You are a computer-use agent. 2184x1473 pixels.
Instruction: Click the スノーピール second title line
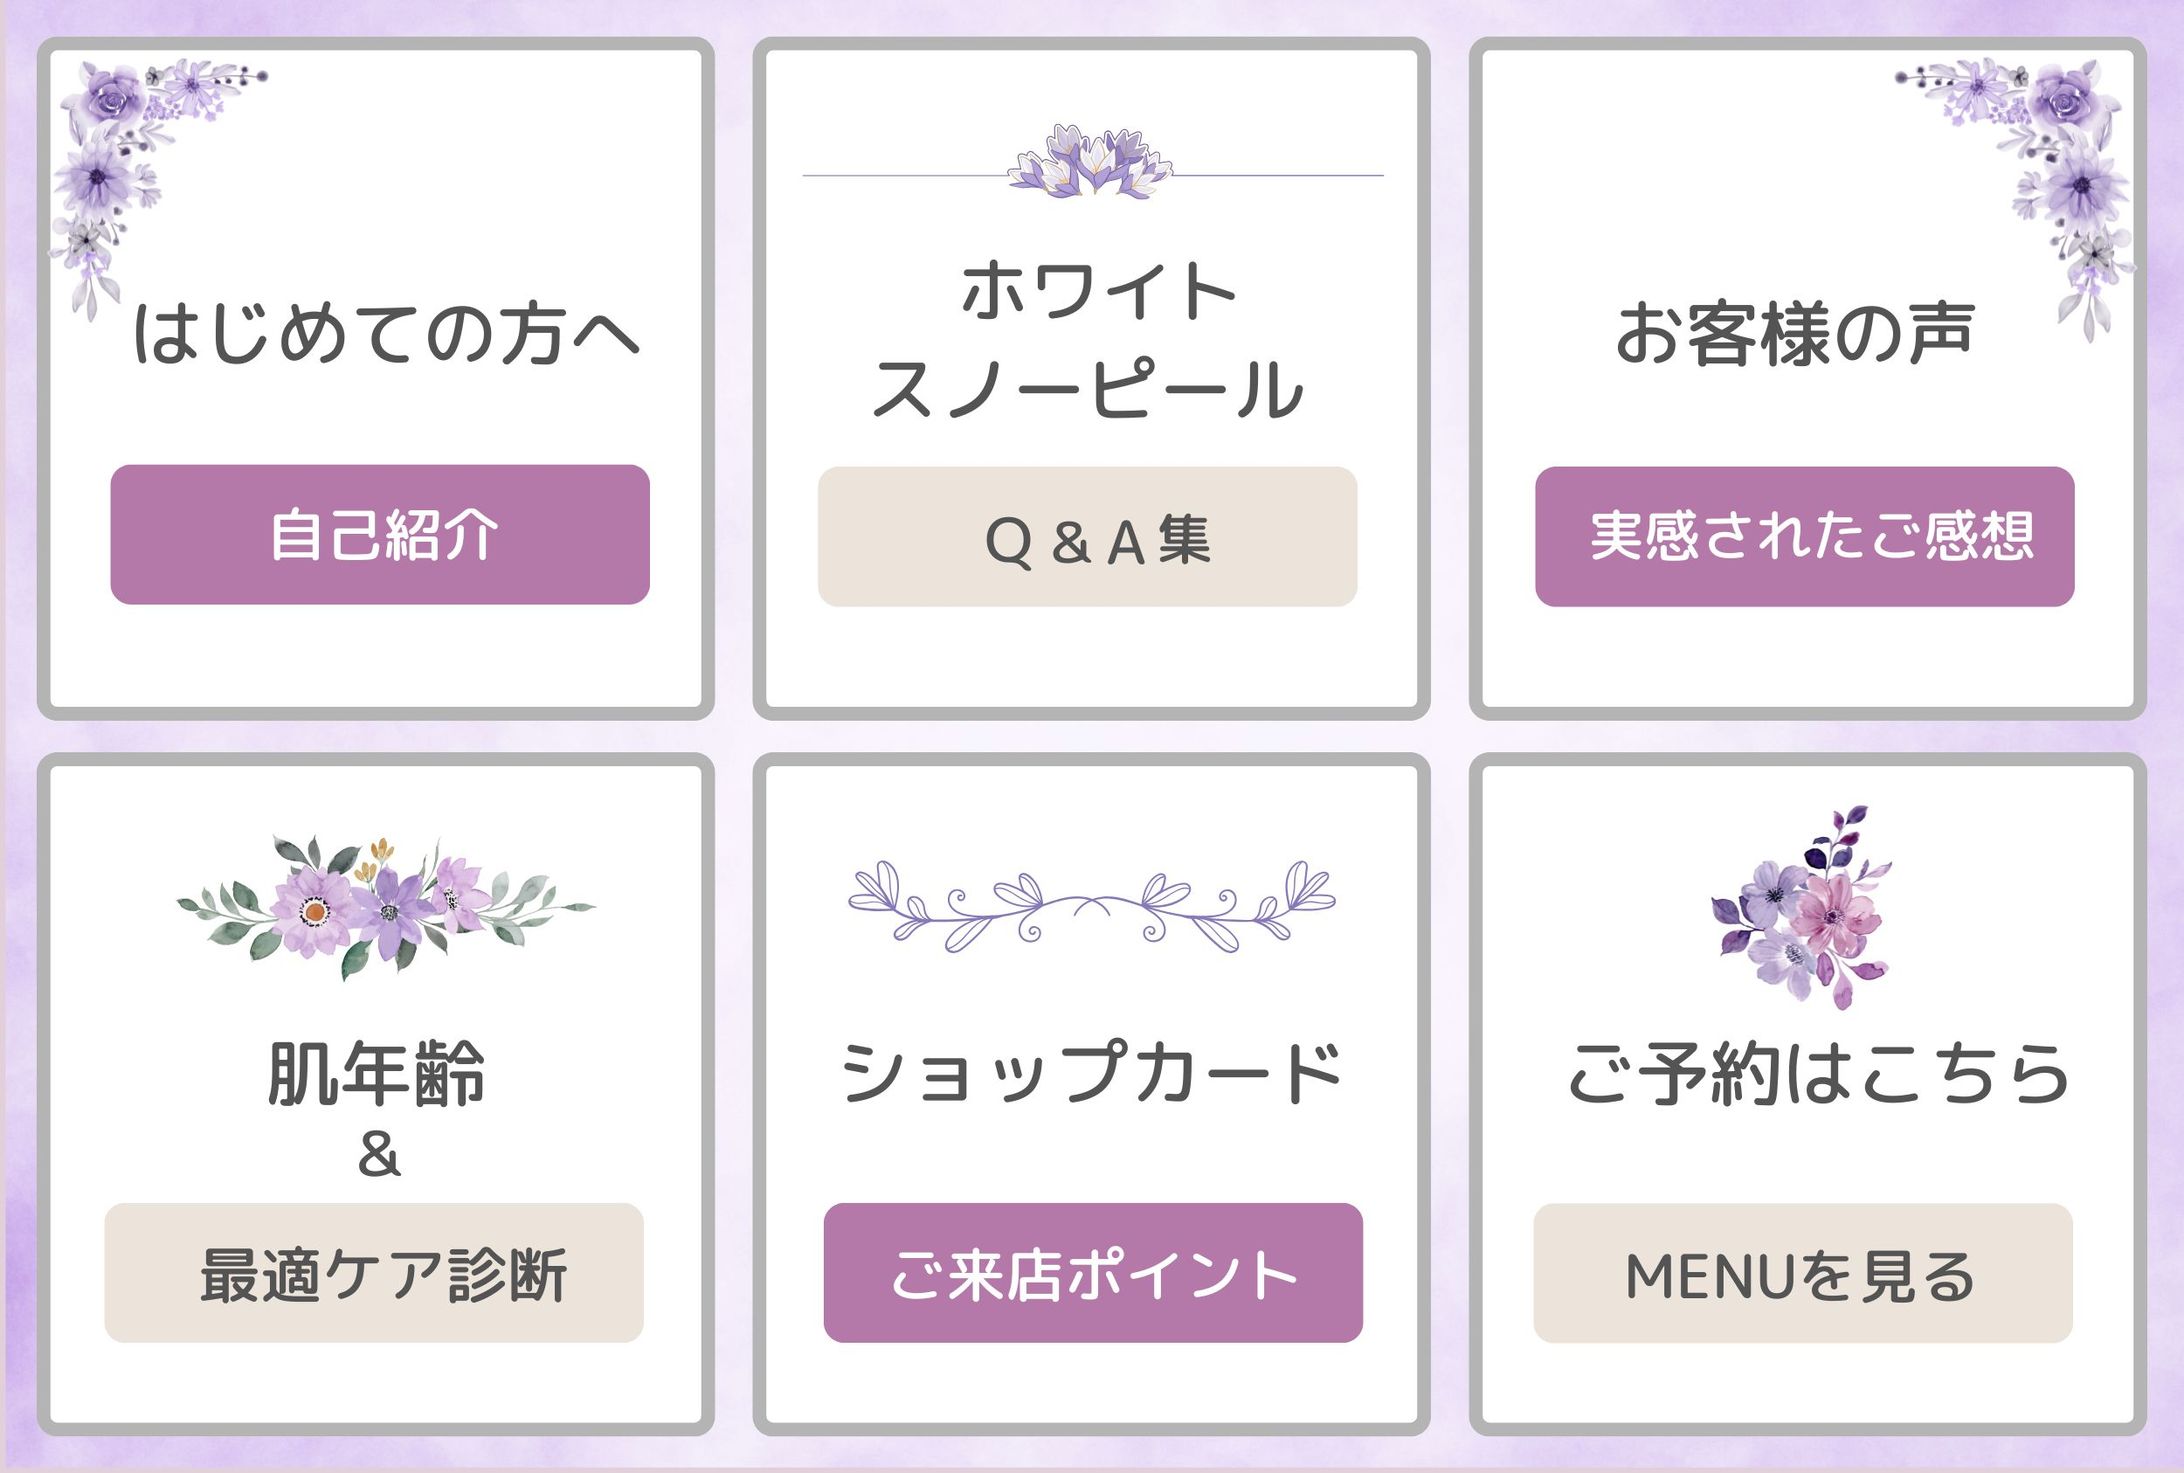1088,390
